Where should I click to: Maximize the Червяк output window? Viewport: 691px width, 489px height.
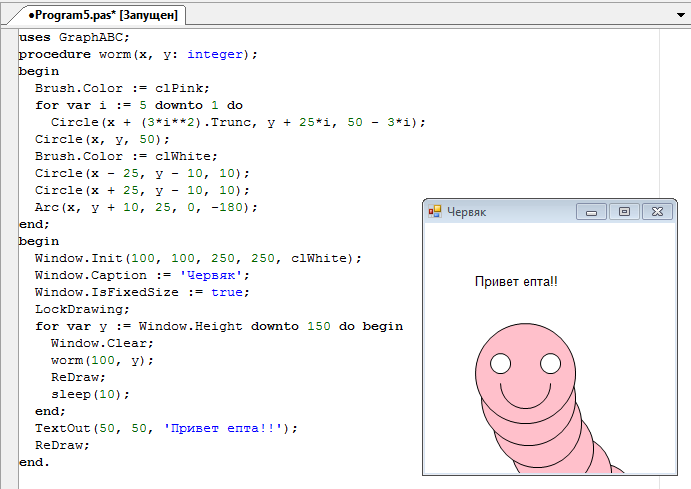point(624,212)
